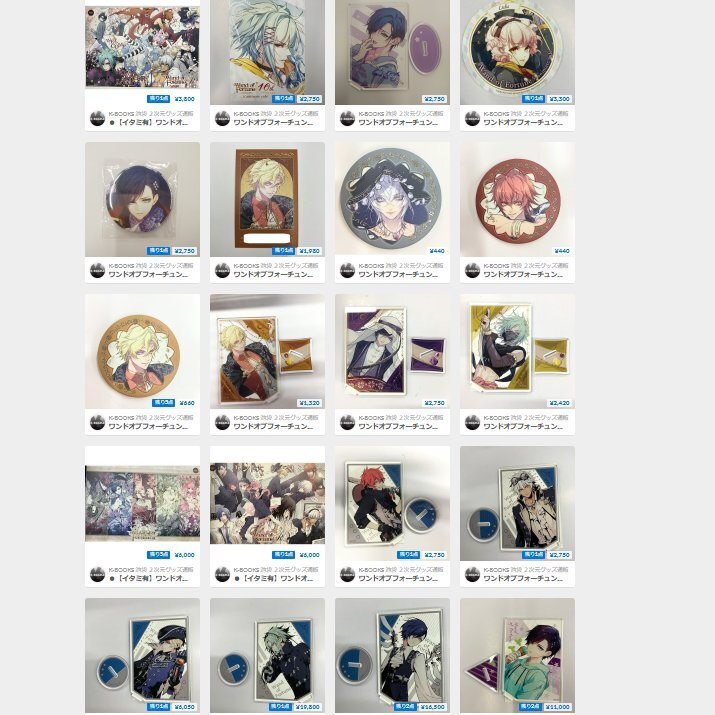Click the seller avatar under the grey ¥440 badge
Image resolution: width=715 pixels, height=715 pixels.
(x=347, y=270)
